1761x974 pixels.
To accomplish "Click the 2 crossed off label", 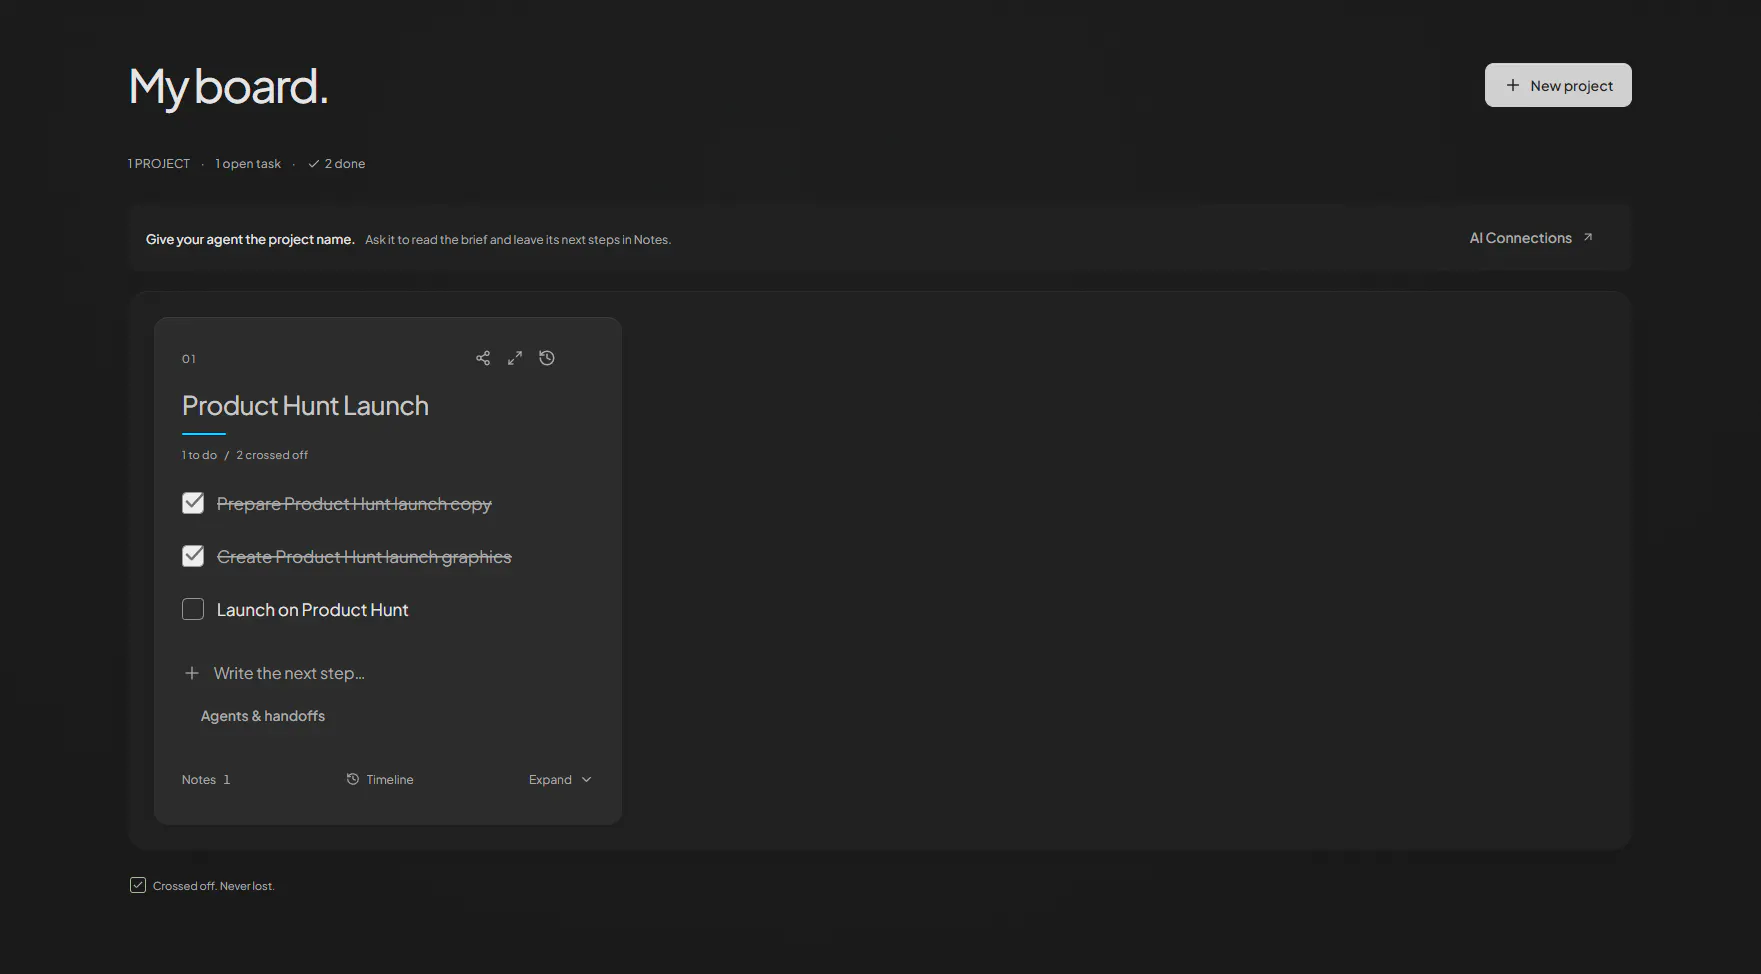I will [272, 455].
